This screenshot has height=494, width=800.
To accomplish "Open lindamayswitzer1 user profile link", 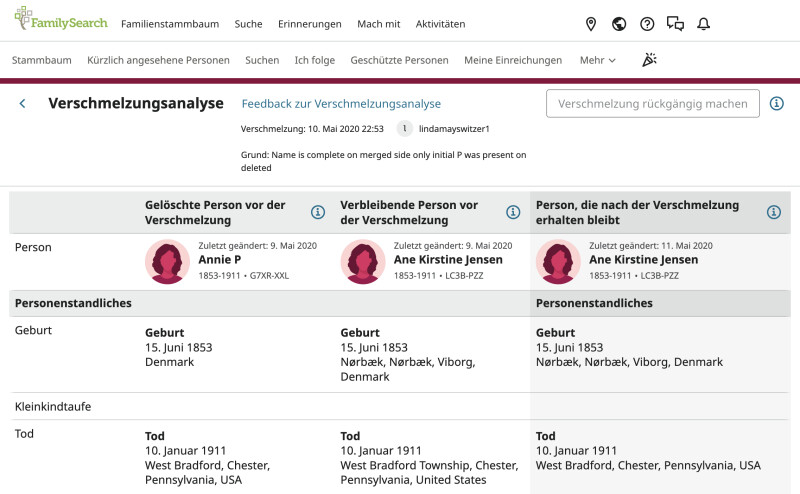I will tap(454, 129).
